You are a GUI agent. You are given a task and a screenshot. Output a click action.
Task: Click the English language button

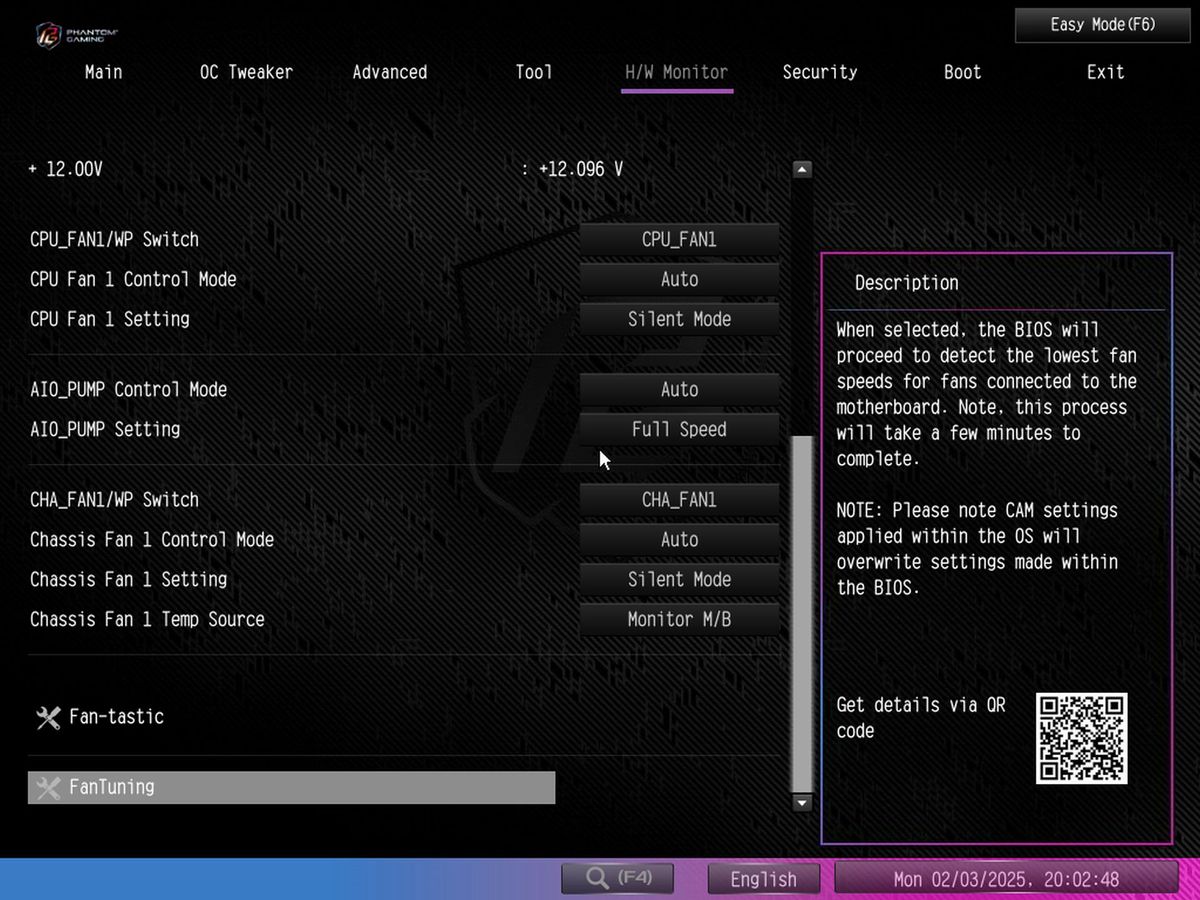pos(764,879)
